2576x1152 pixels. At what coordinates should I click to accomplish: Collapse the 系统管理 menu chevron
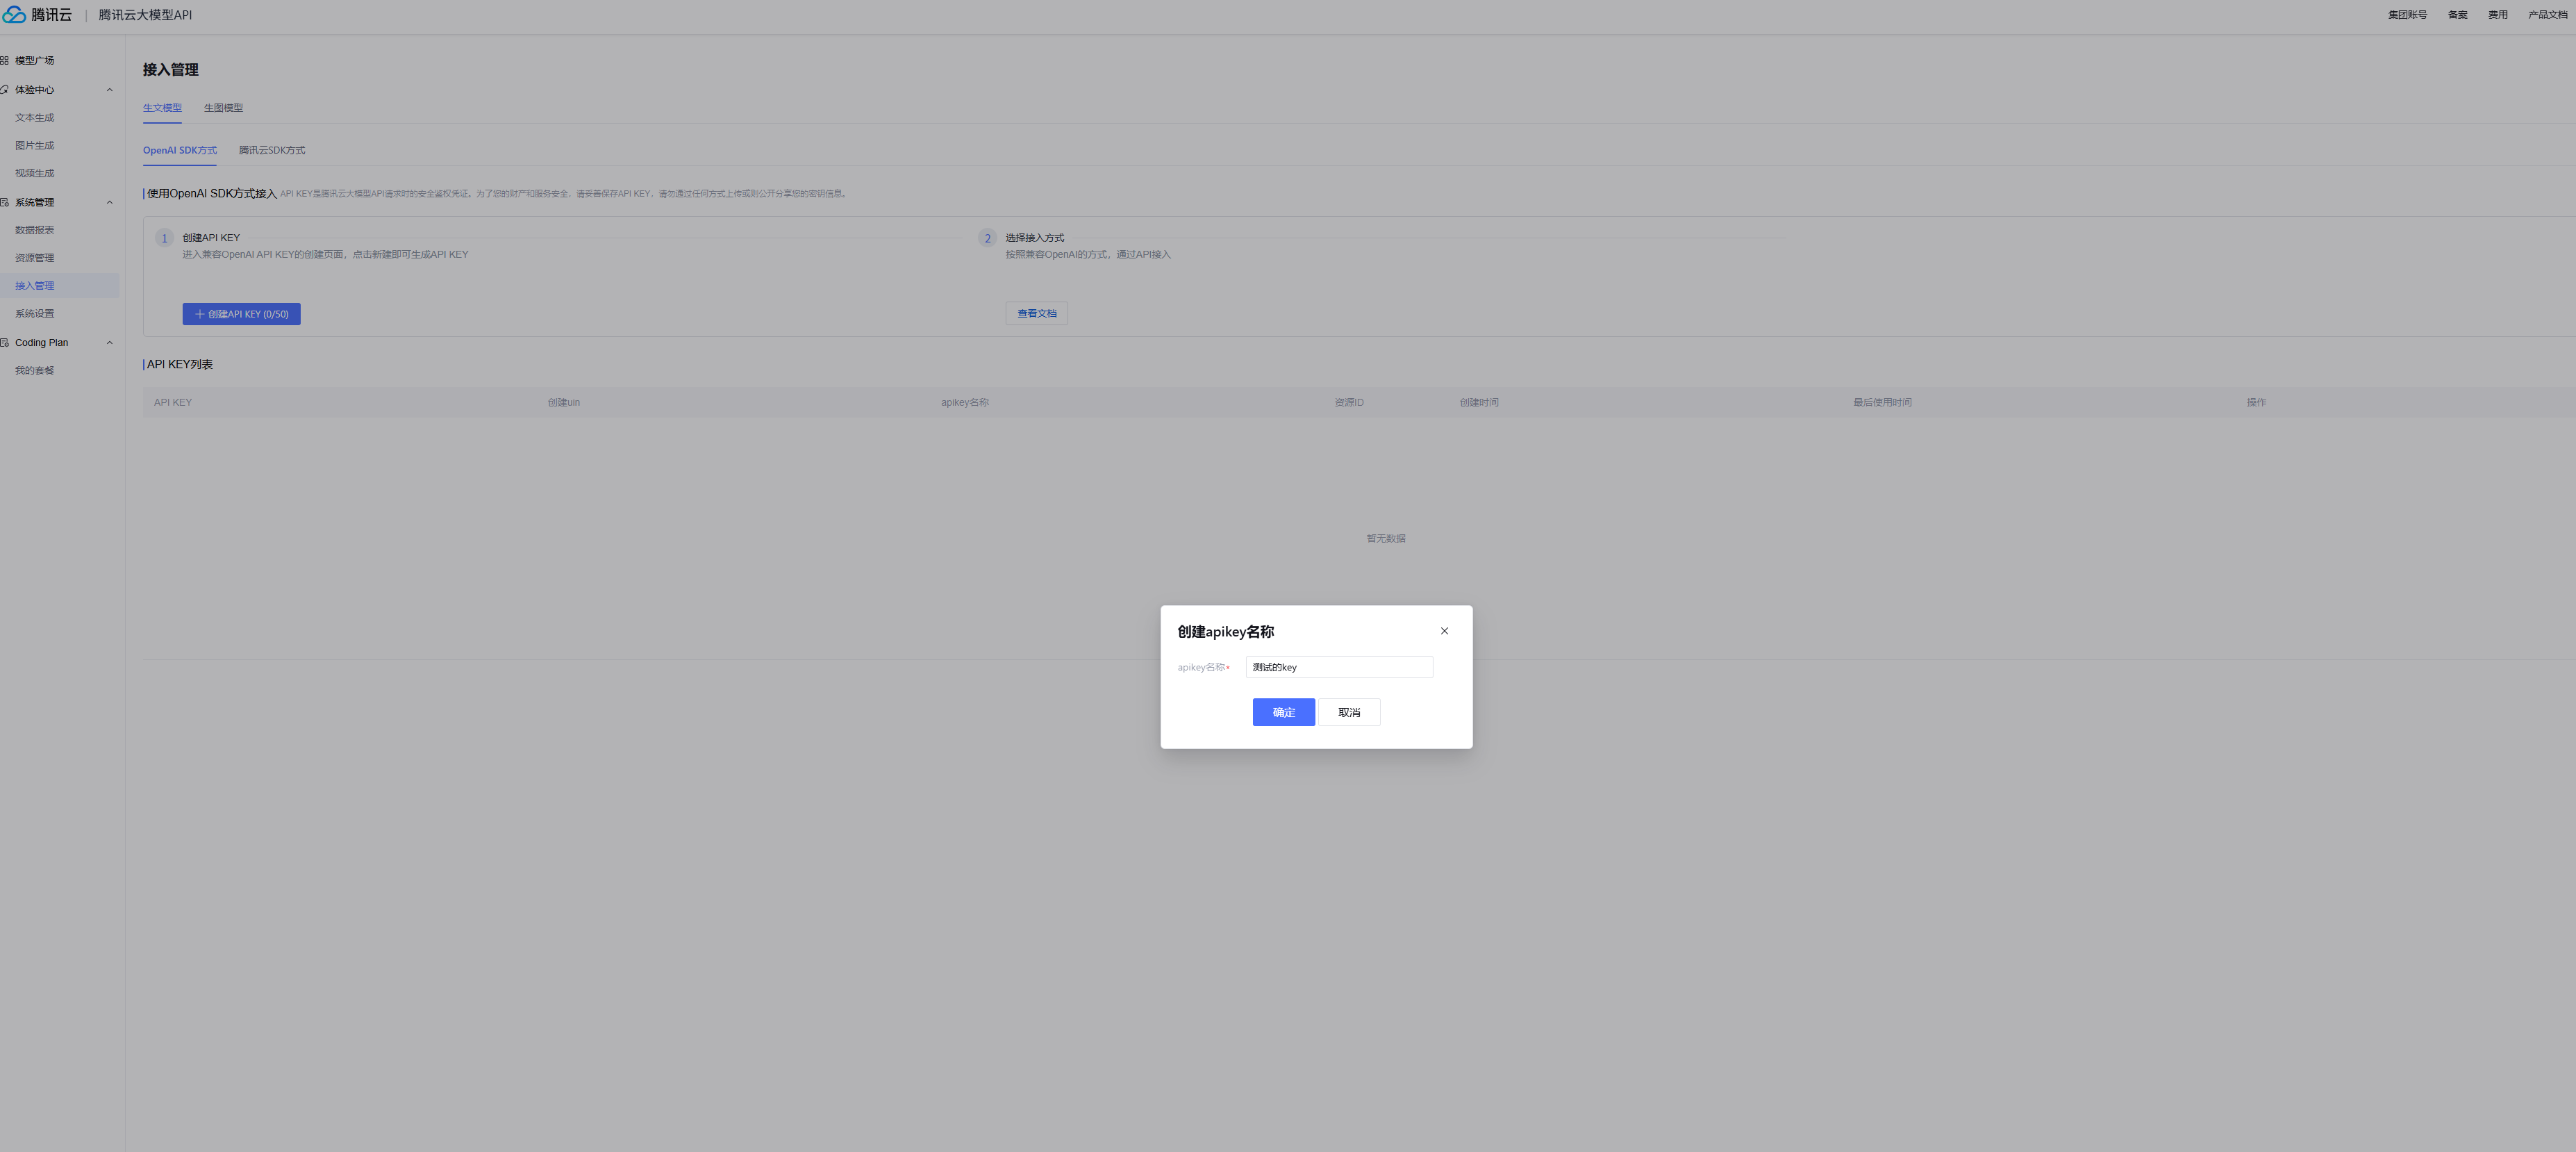point(109,203)
